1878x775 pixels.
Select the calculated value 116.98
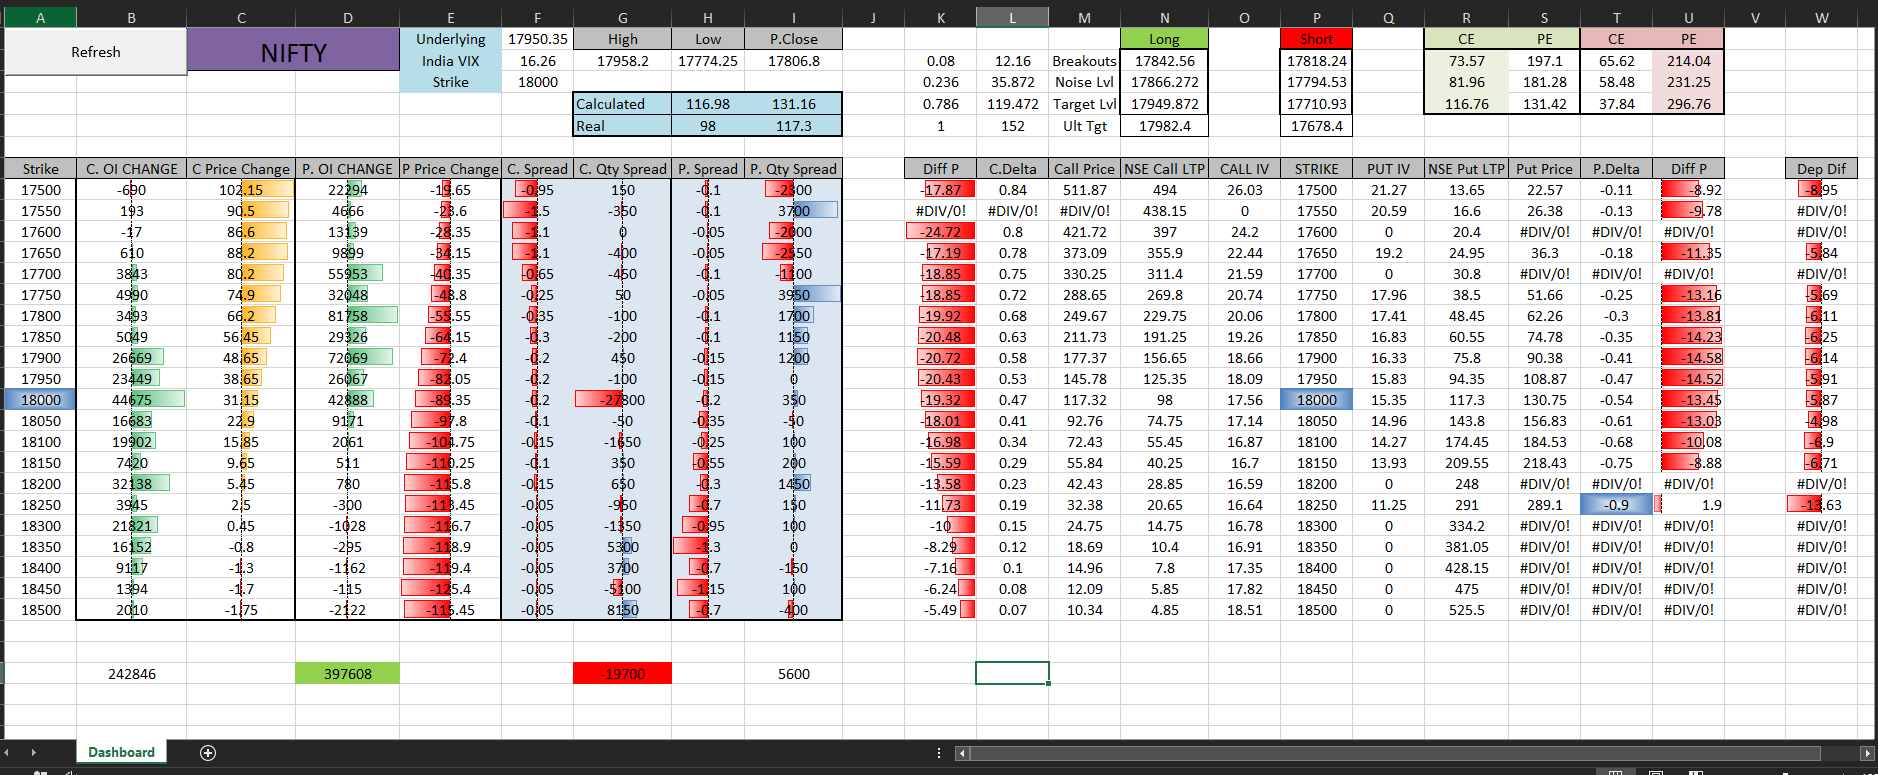coord(708,104)
